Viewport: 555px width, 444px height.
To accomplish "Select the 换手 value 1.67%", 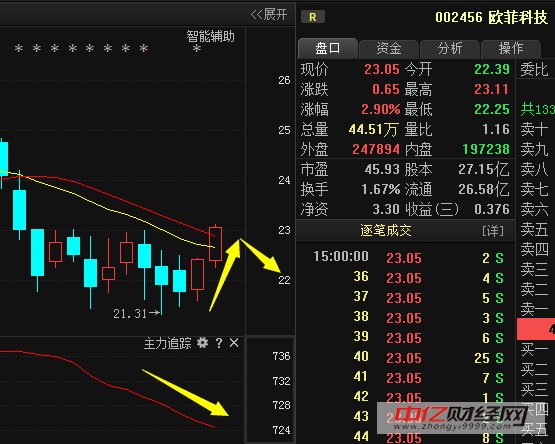I will tap(381, 189).
